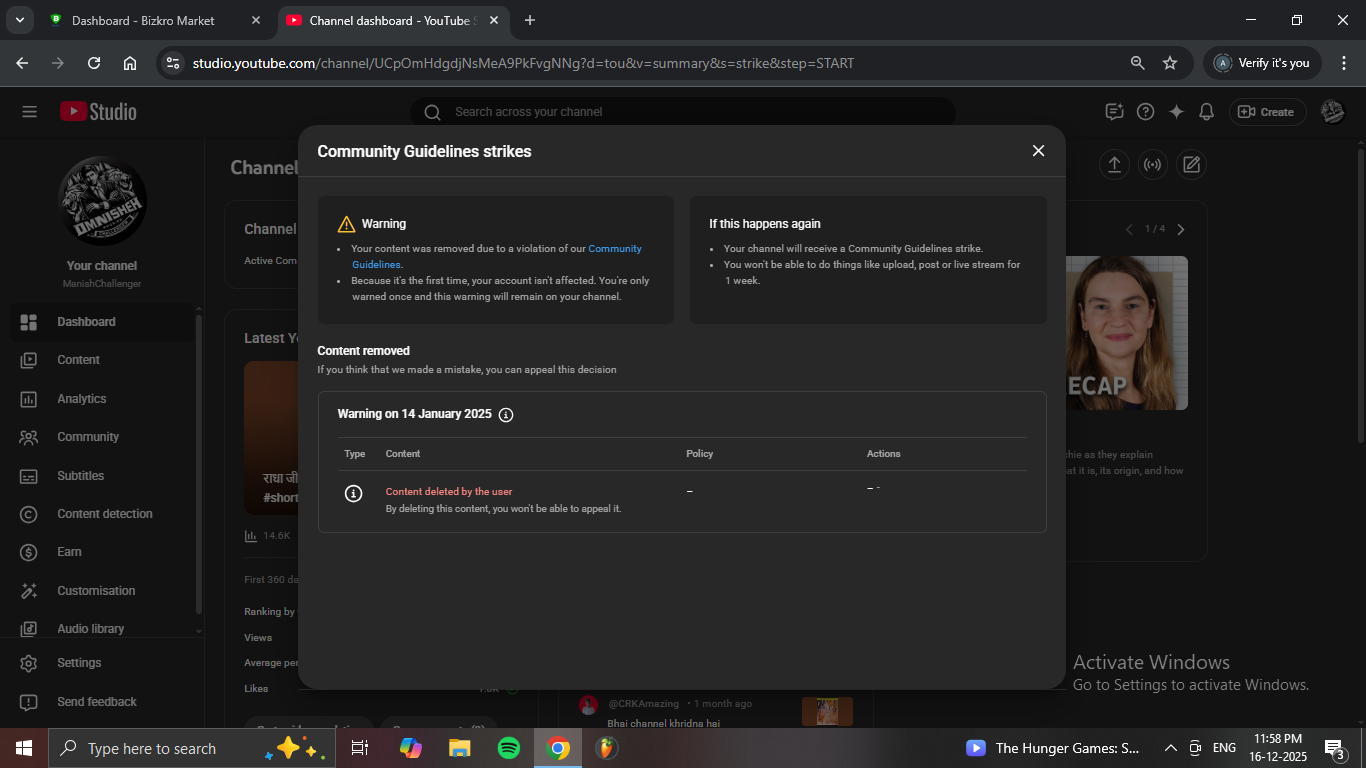Go to next card with right chevron
This screenshot has width=1366, height=768.
[x=1181, y=229]
